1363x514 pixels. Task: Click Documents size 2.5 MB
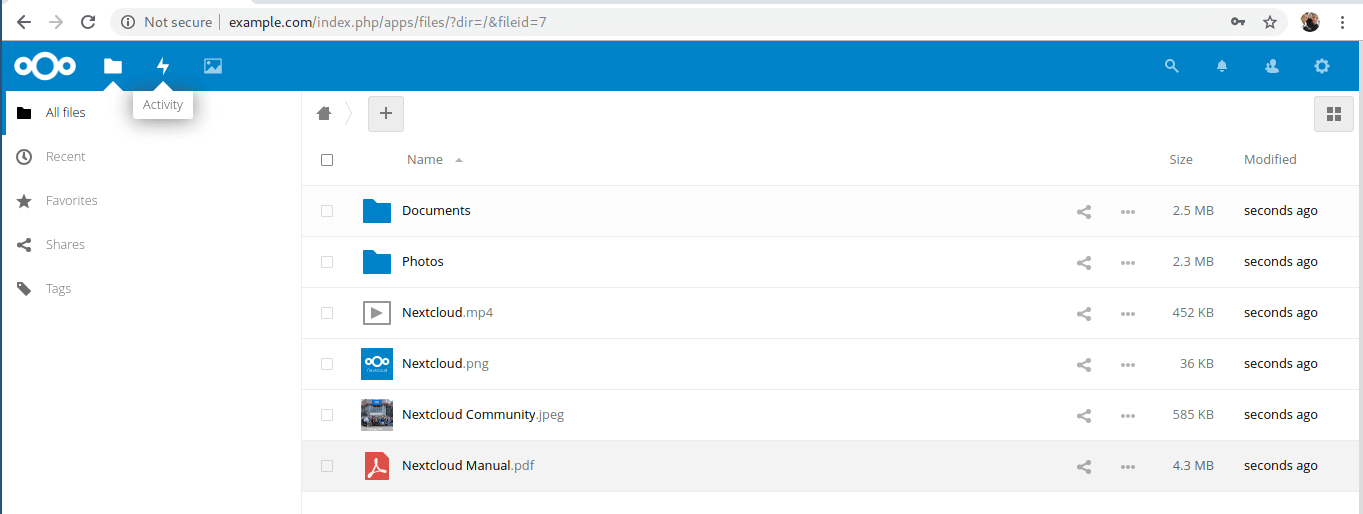point(1193,211)
